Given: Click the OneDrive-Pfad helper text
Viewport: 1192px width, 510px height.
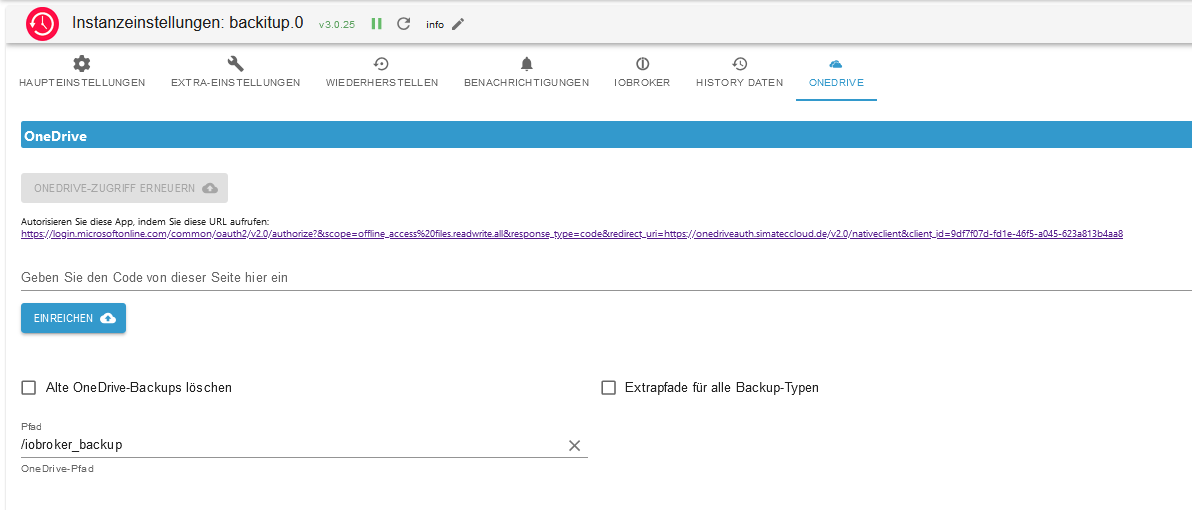Looking at the screenshot, I should [x=58, y=469].
